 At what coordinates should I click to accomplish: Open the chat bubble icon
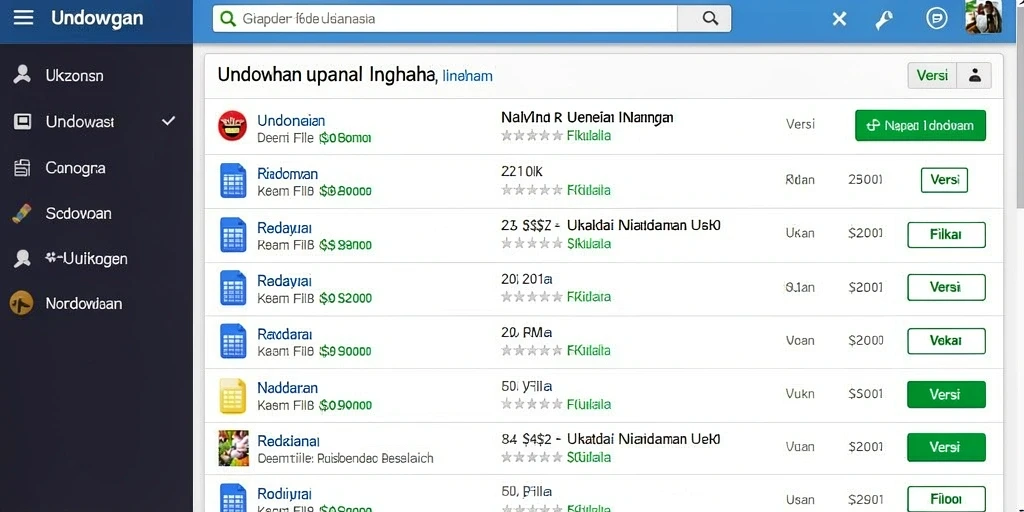936,19
